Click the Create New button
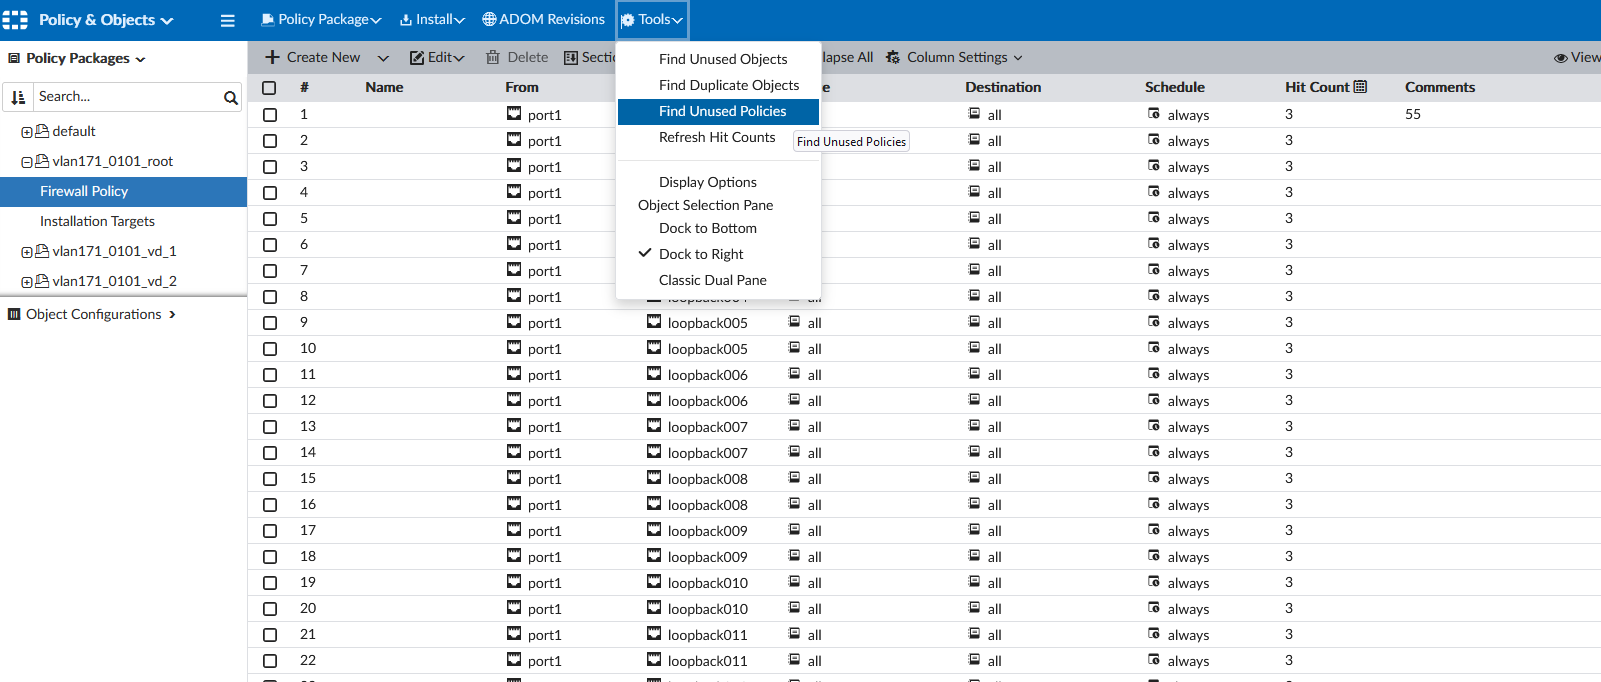 click(x=312, y=57)
